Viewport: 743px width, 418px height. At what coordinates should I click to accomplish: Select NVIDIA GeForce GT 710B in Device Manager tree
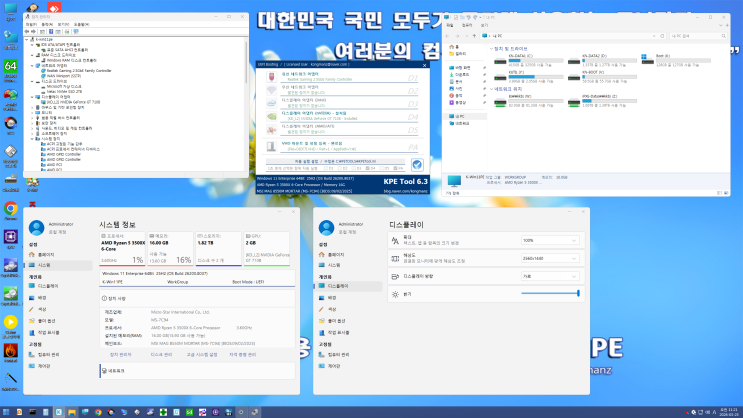pyautogui.click(x=71, y=102)
